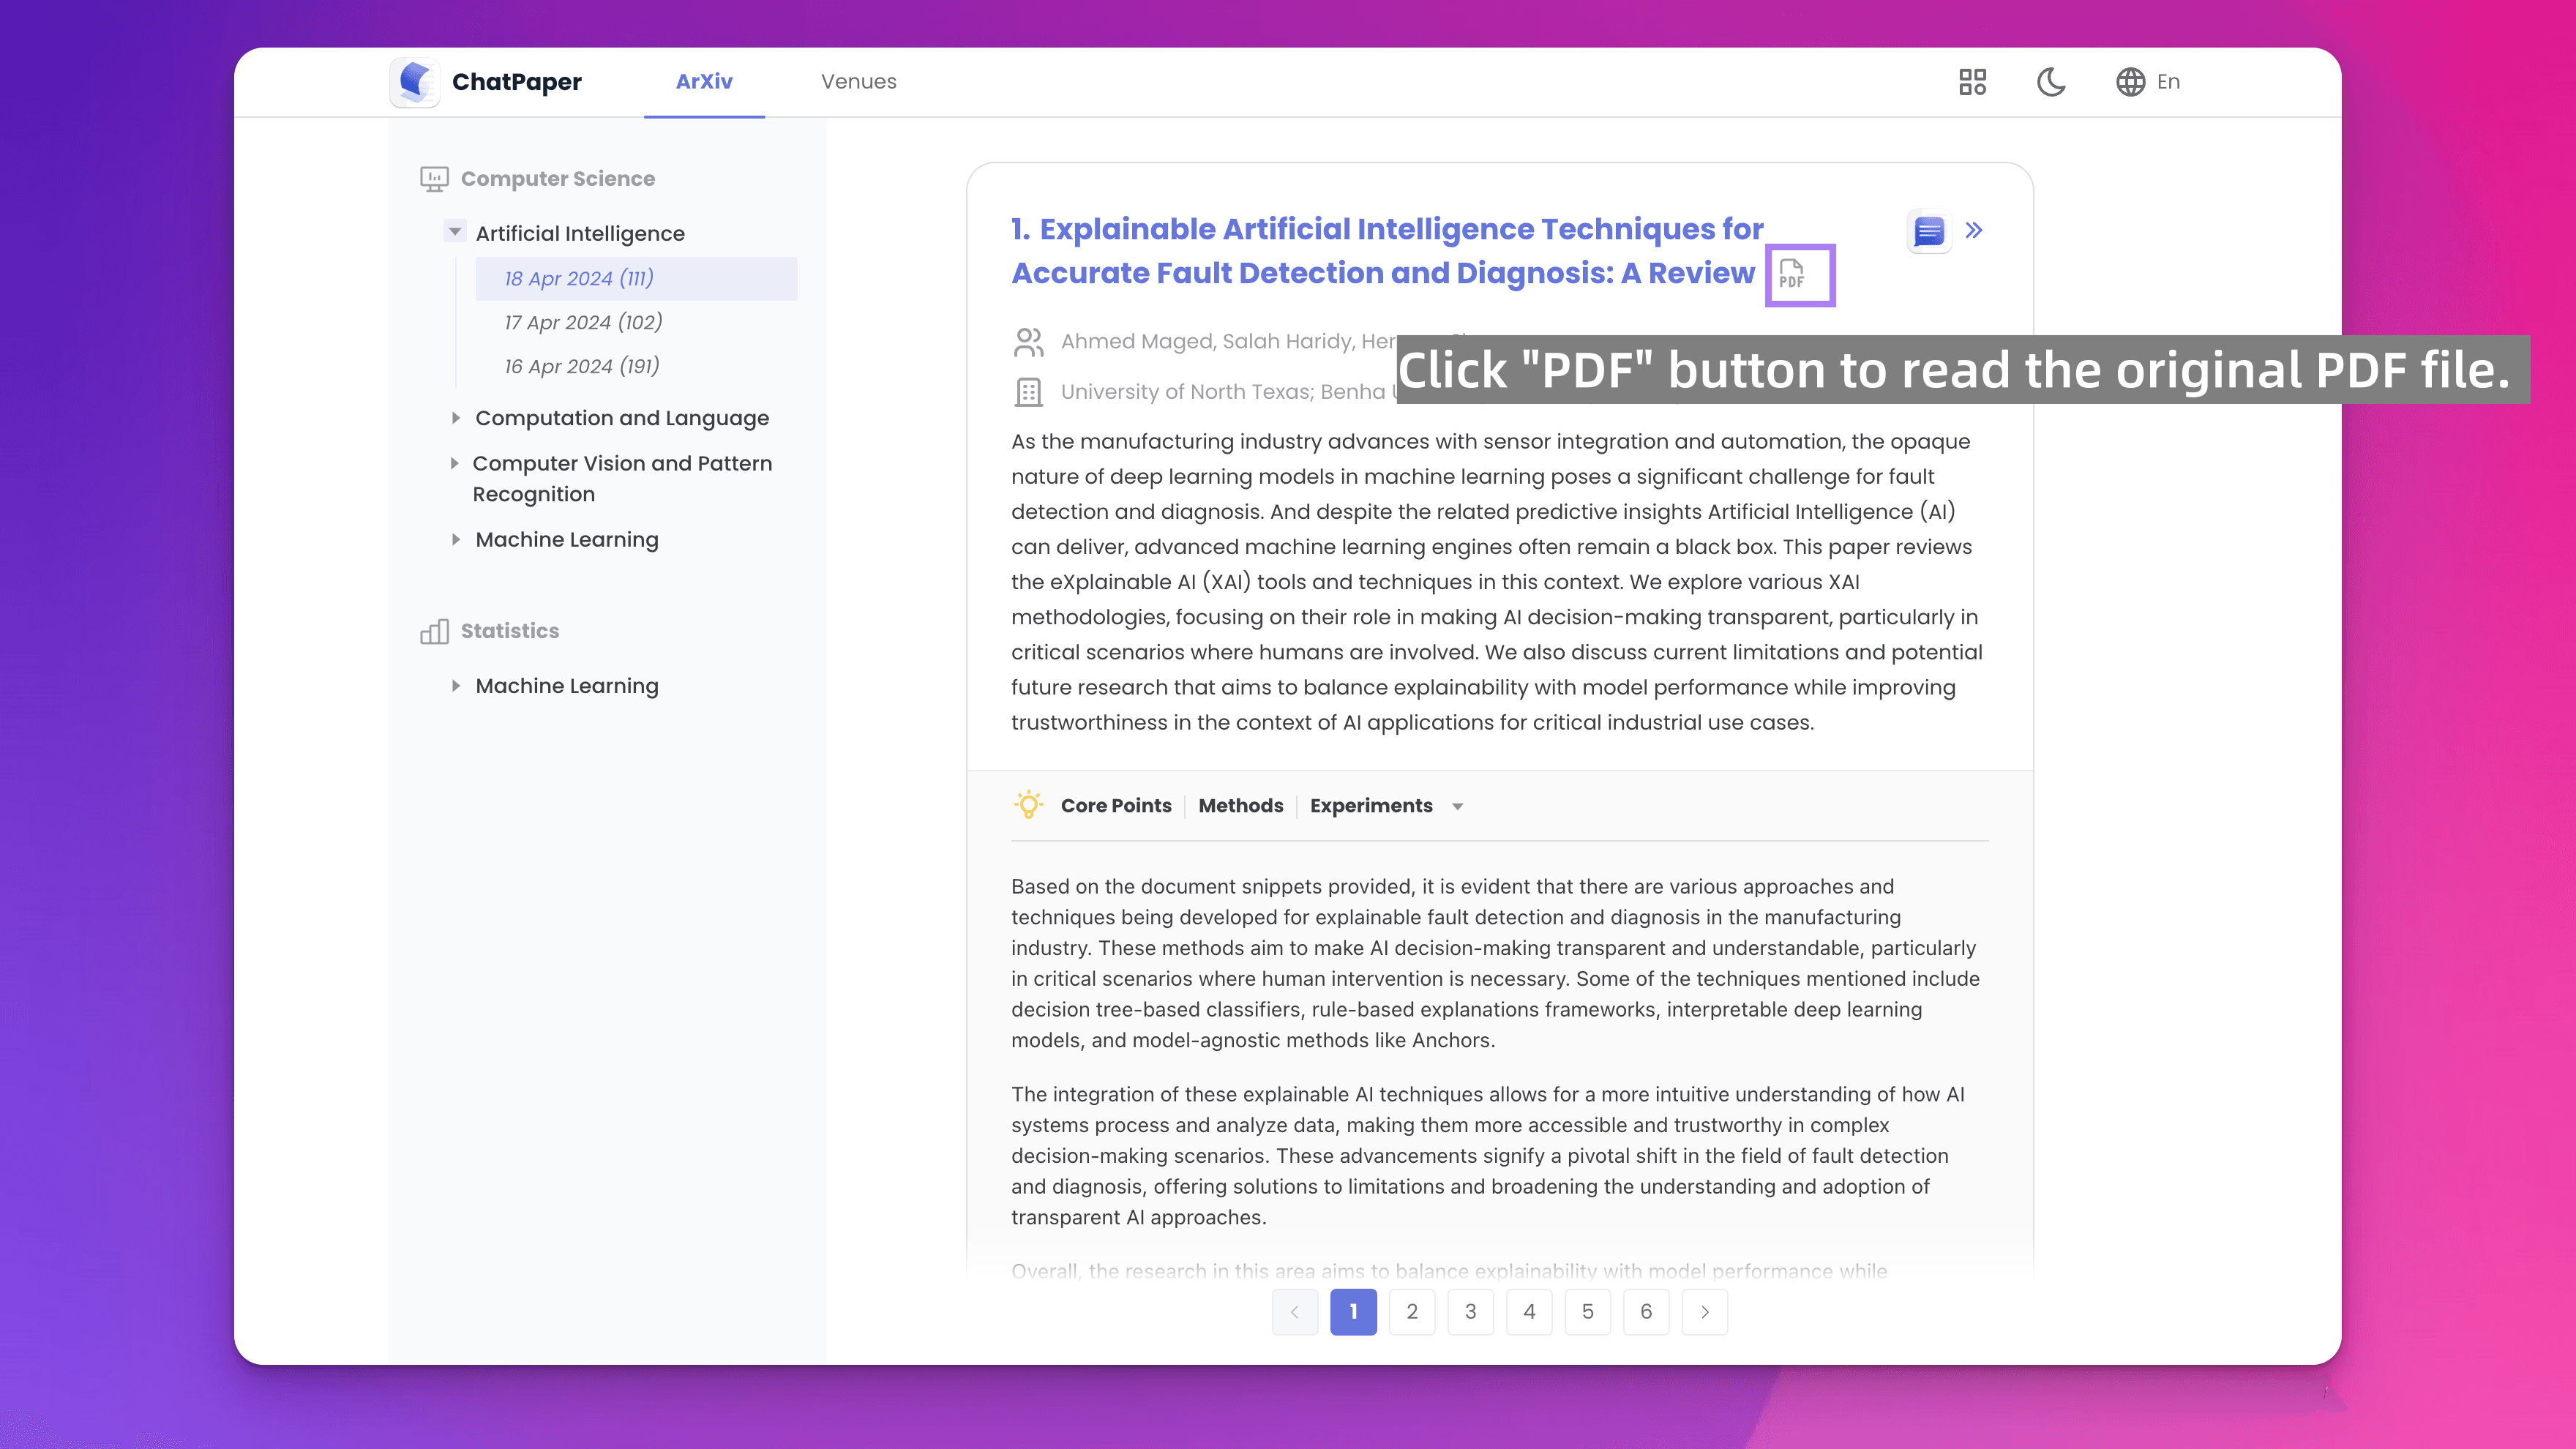The image size is (2576, 1449).
Task: Click the Computer Science monitor icon
Action: (434, 179)
